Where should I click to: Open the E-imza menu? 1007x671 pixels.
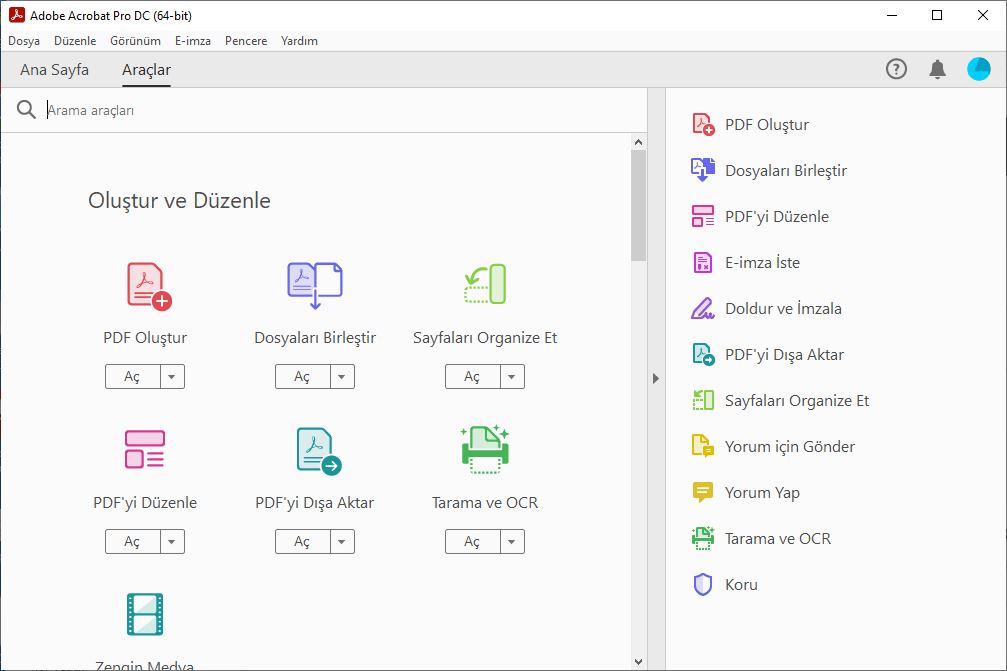point(193,40)
